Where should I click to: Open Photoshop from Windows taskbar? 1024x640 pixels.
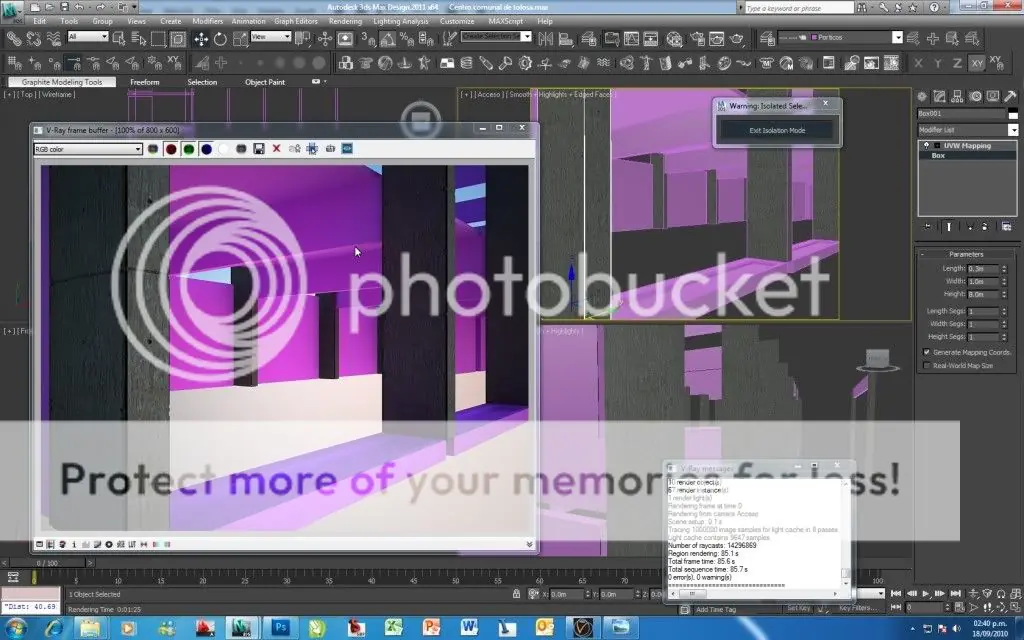[x=281, y=628]
